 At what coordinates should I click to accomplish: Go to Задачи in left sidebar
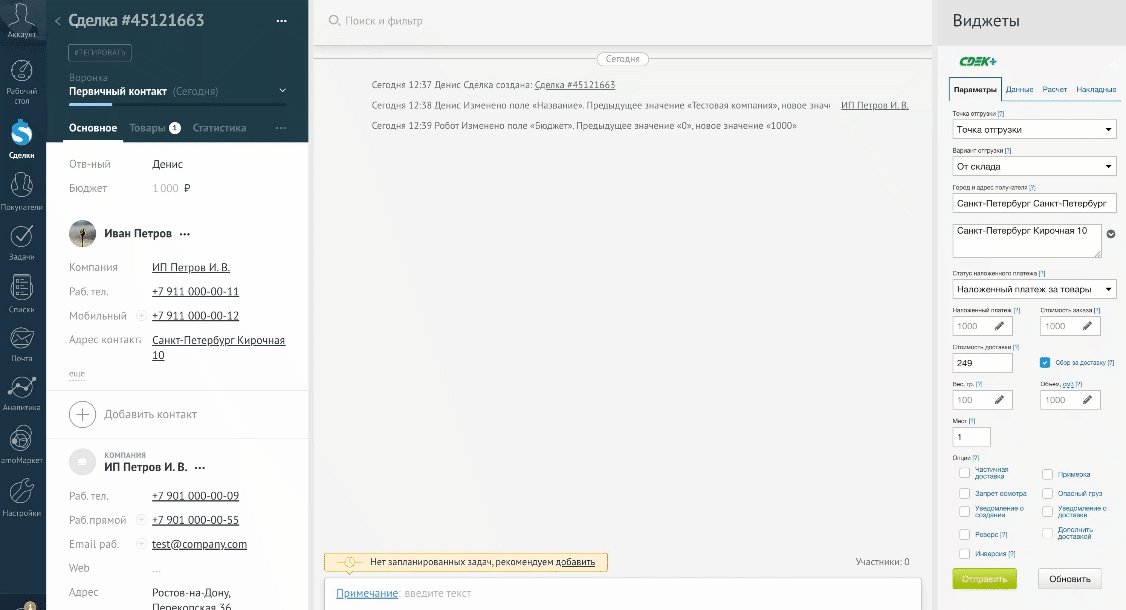(x=21, y=239)
